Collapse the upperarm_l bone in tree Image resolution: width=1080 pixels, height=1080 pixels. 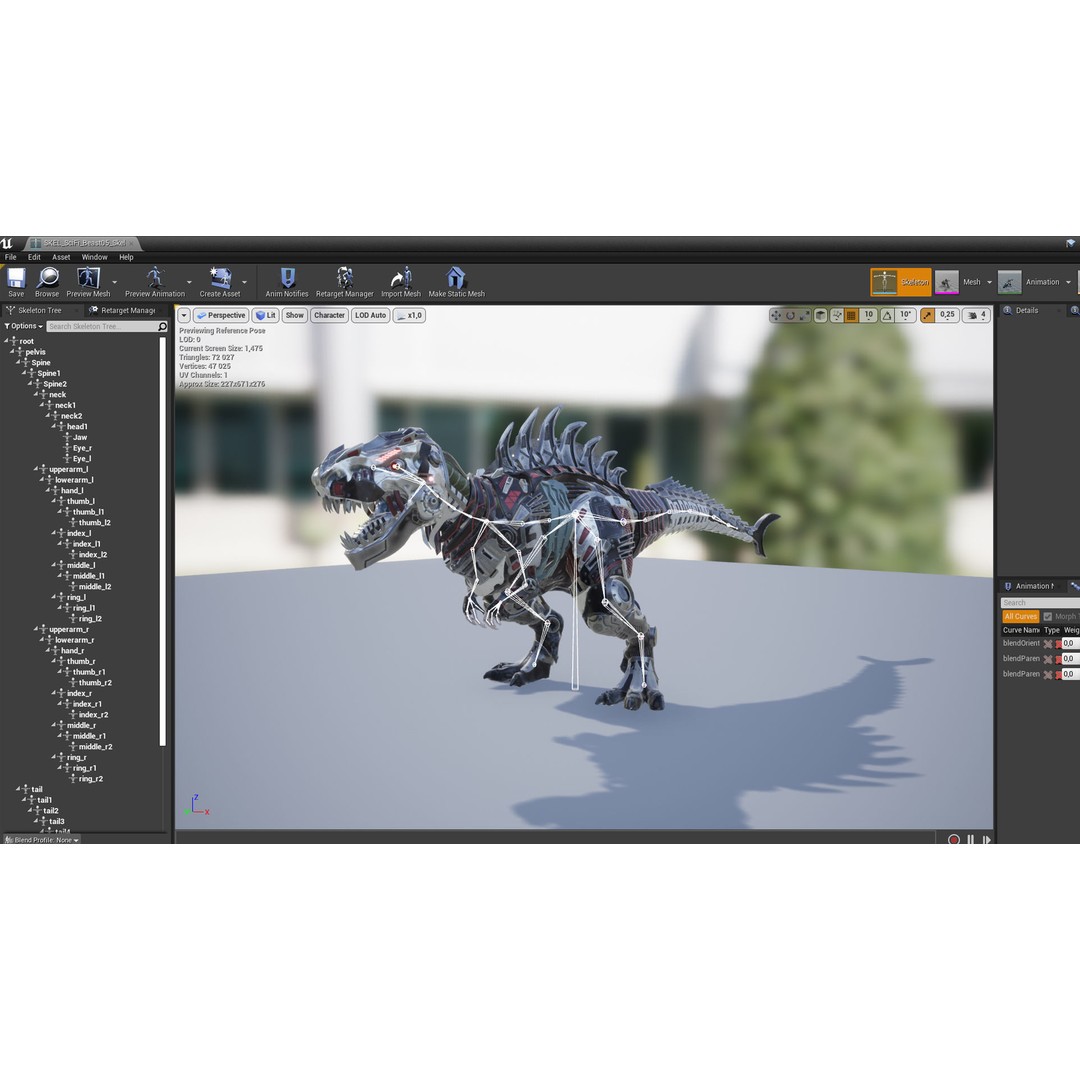37,469
